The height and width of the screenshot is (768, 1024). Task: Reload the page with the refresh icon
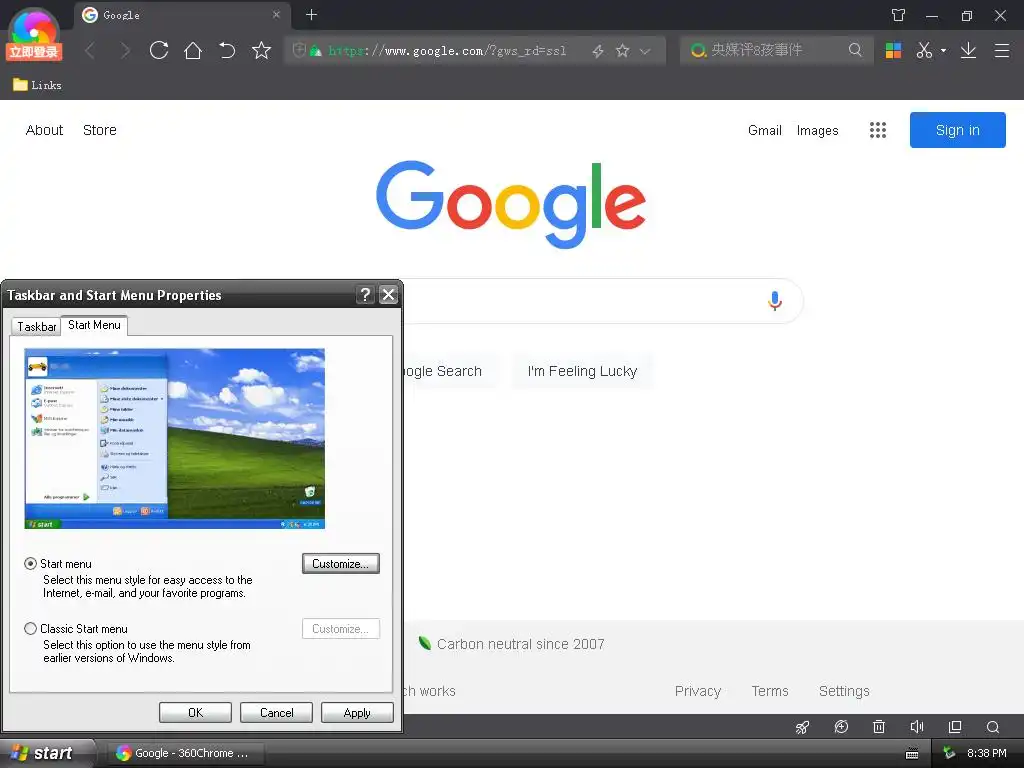tap(159, 50)
